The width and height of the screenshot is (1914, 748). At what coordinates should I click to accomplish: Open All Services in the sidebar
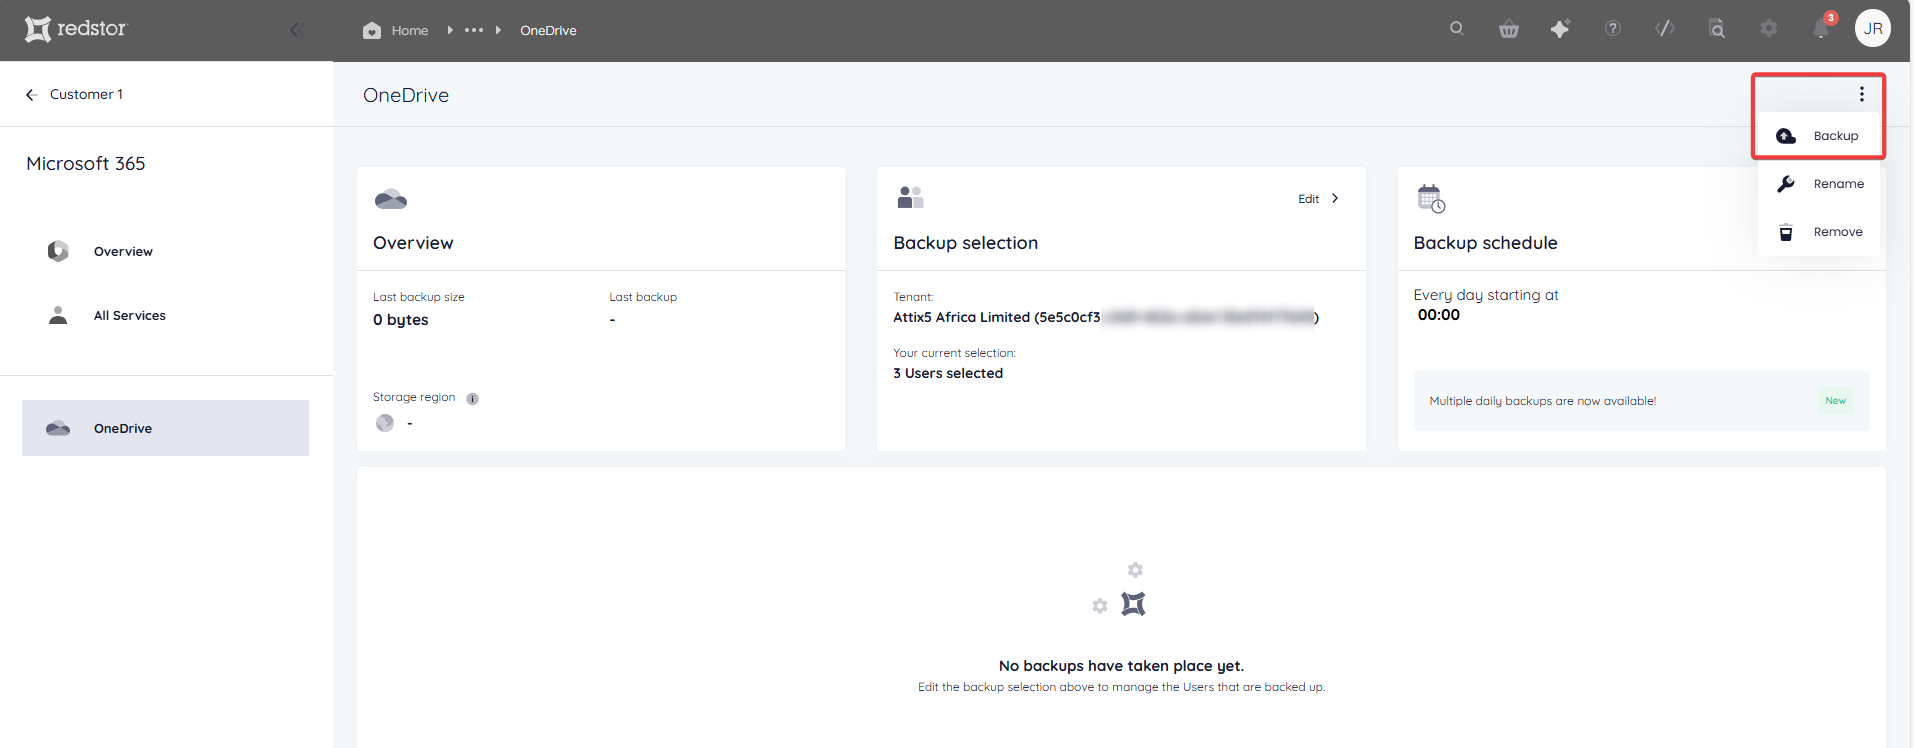coord(130,316)
